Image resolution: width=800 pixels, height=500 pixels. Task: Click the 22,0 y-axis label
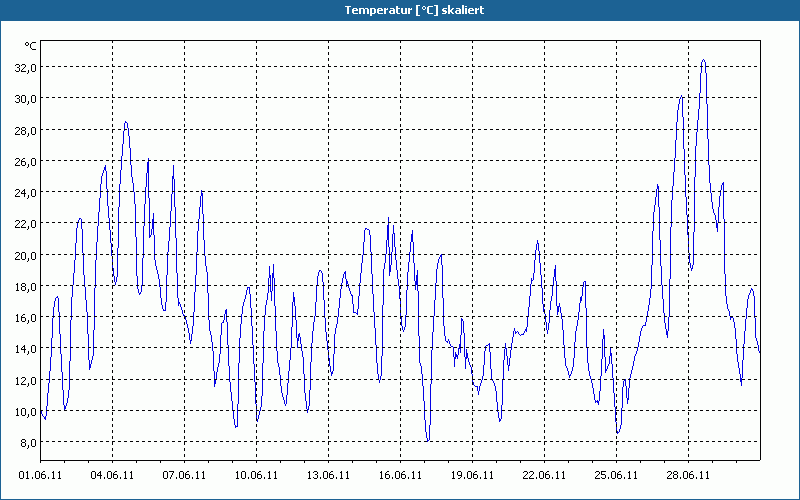26,223
